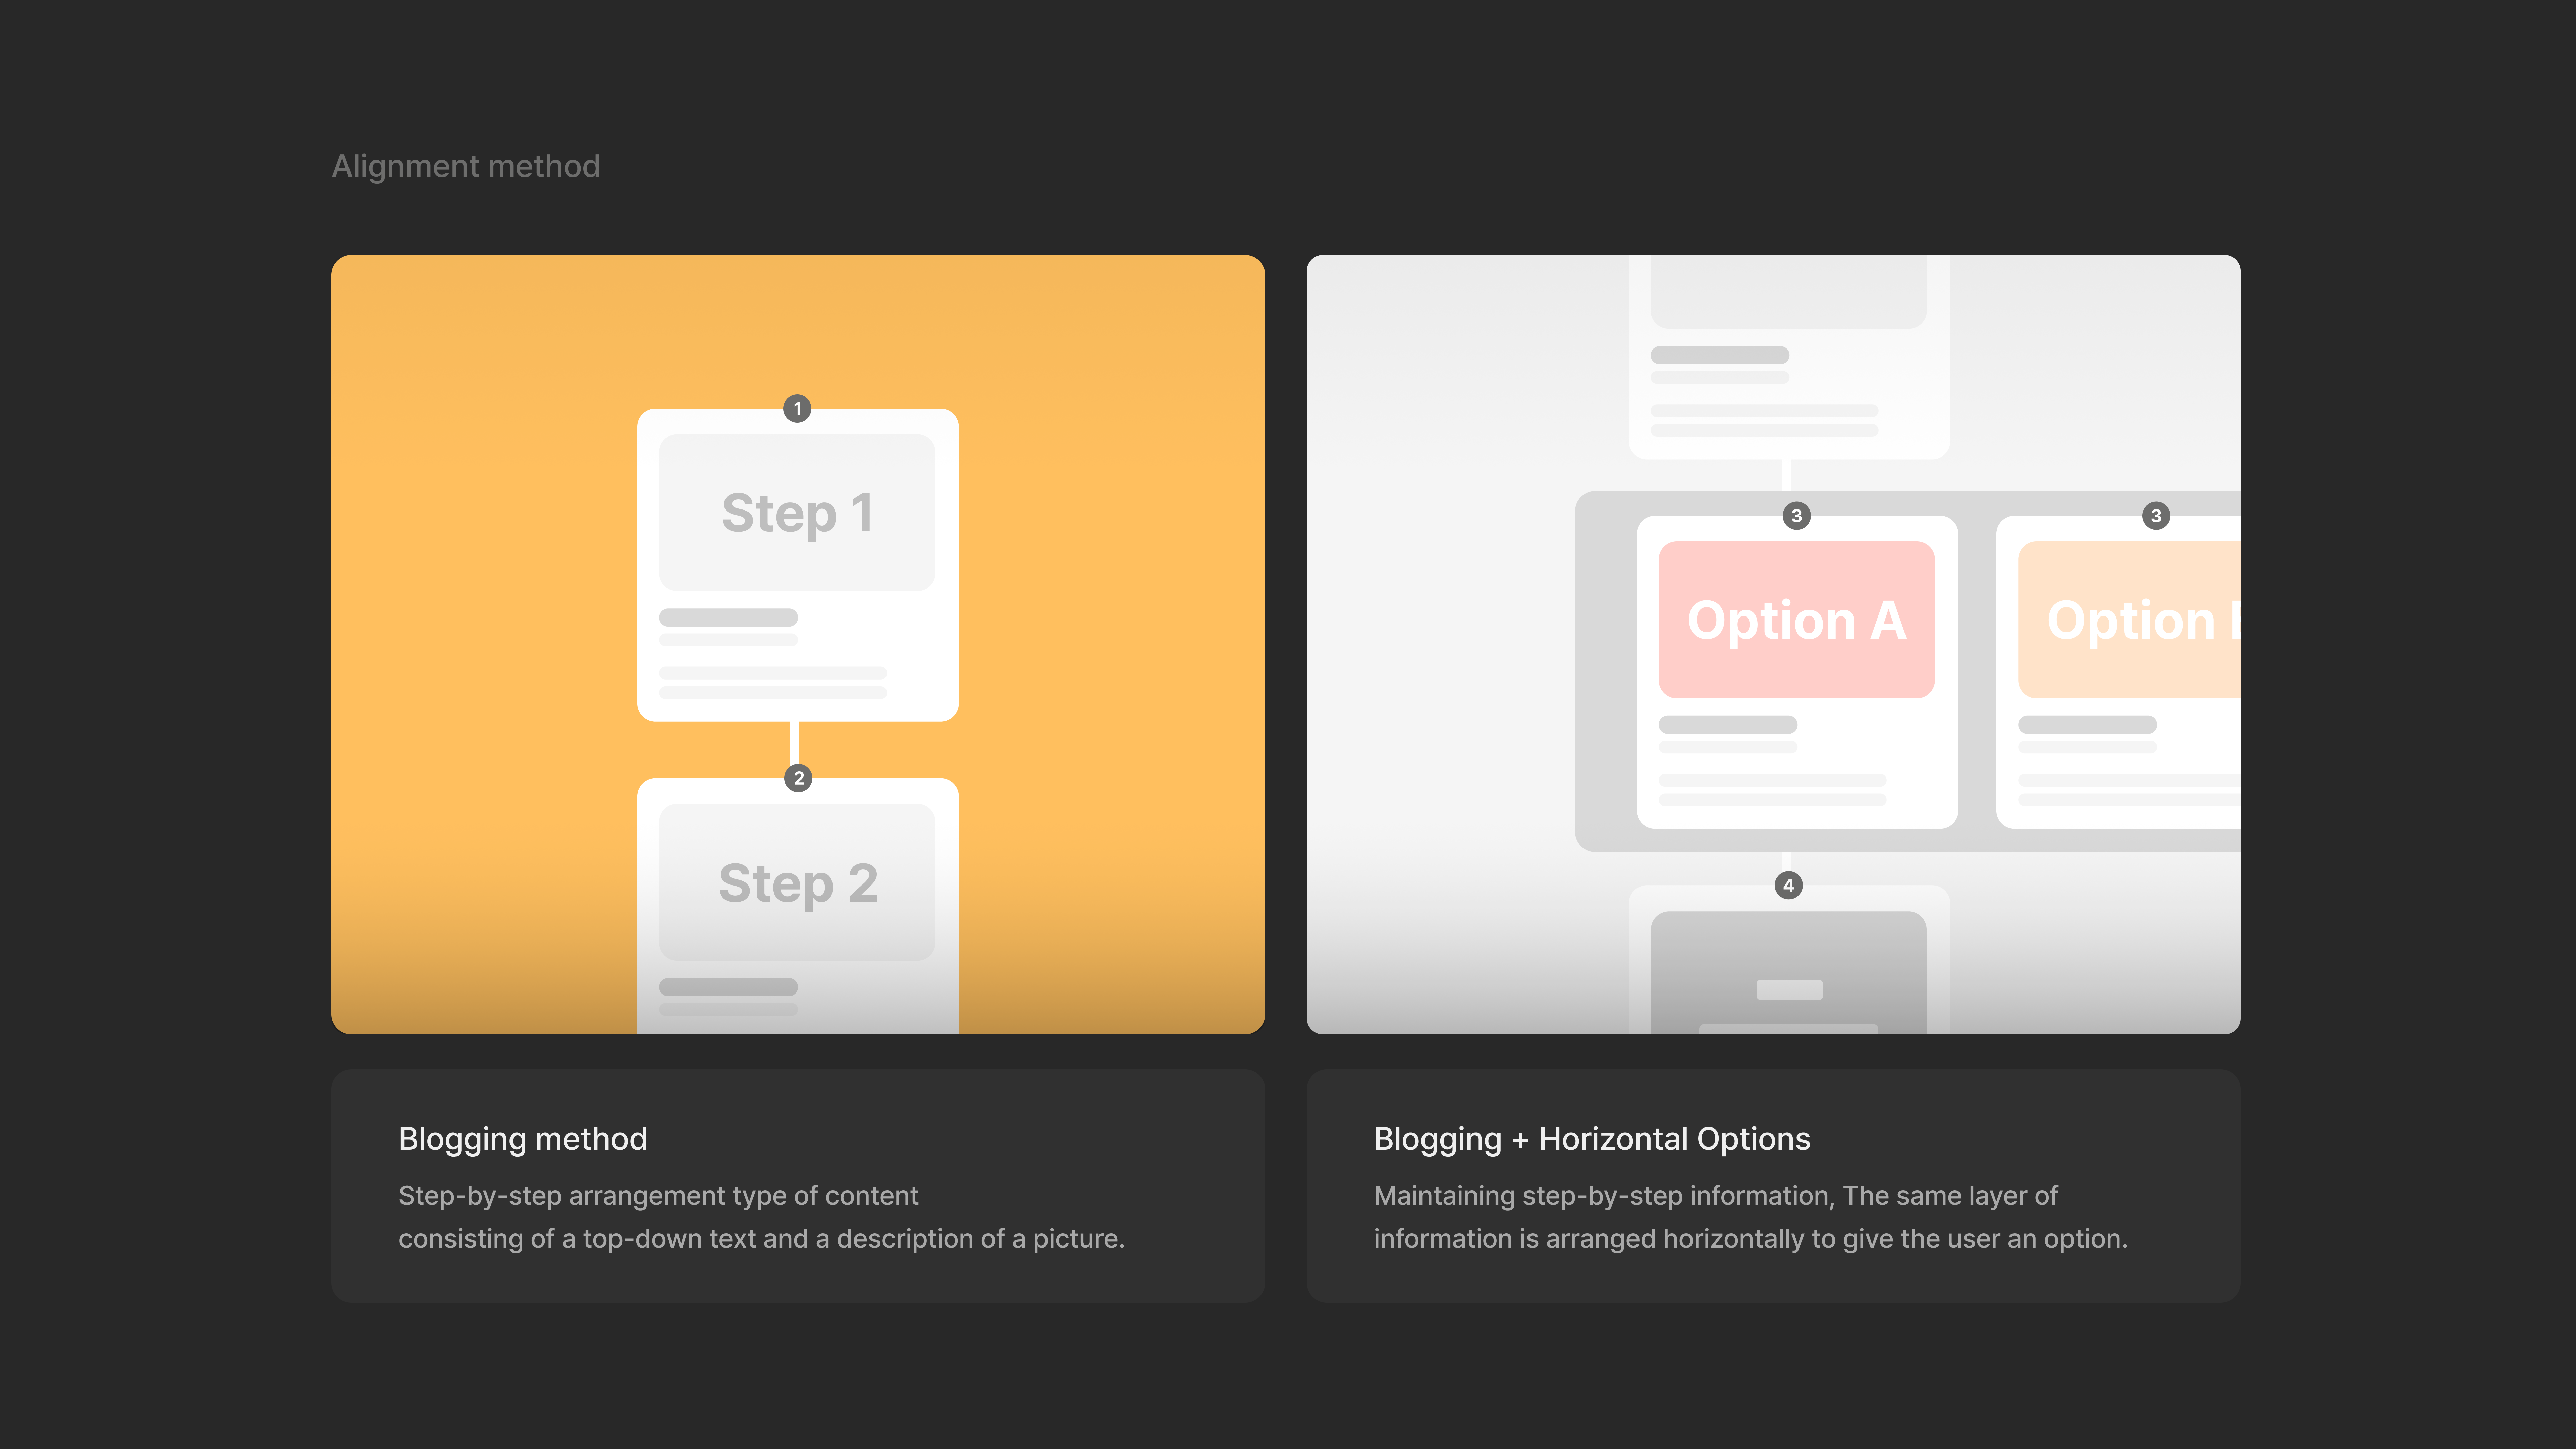Select the Step 2 card image

[797, 882]
